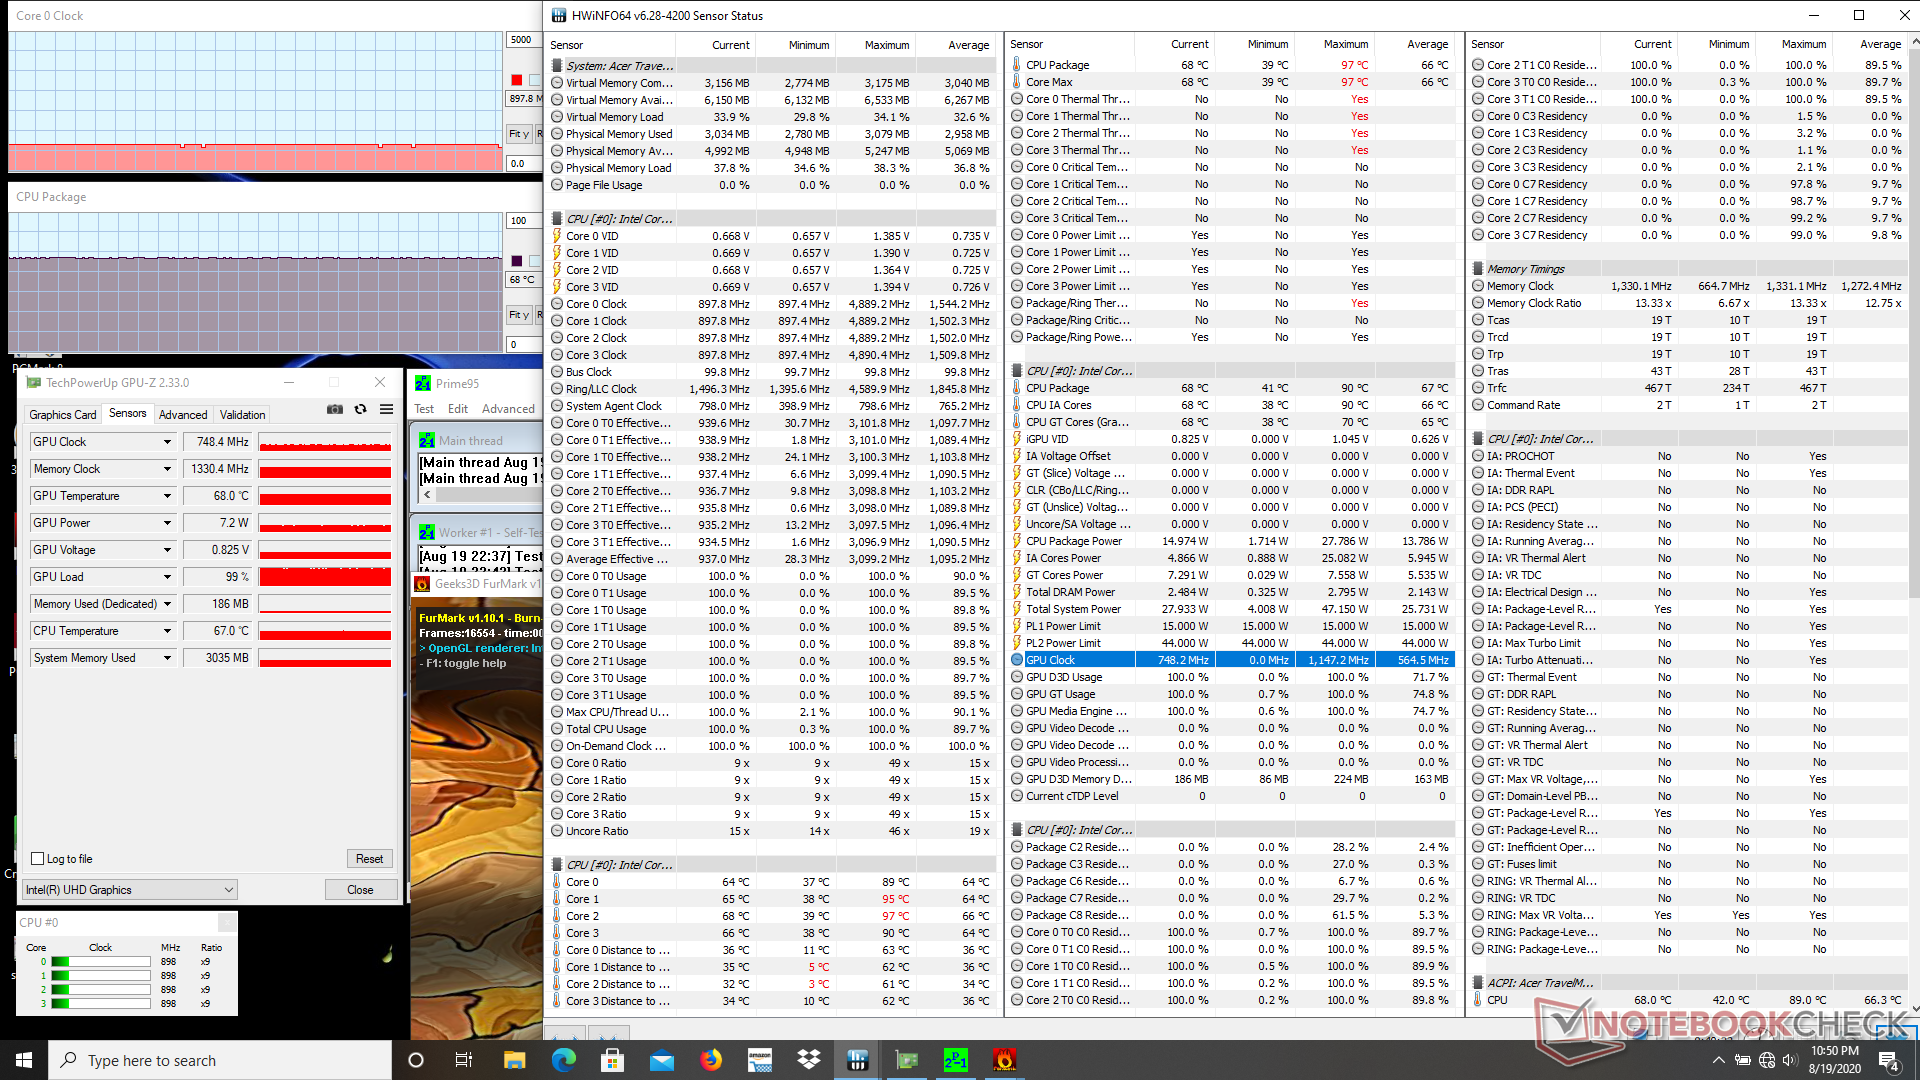Open the GPU-Z hamburger menu

[x=387, y=409]
